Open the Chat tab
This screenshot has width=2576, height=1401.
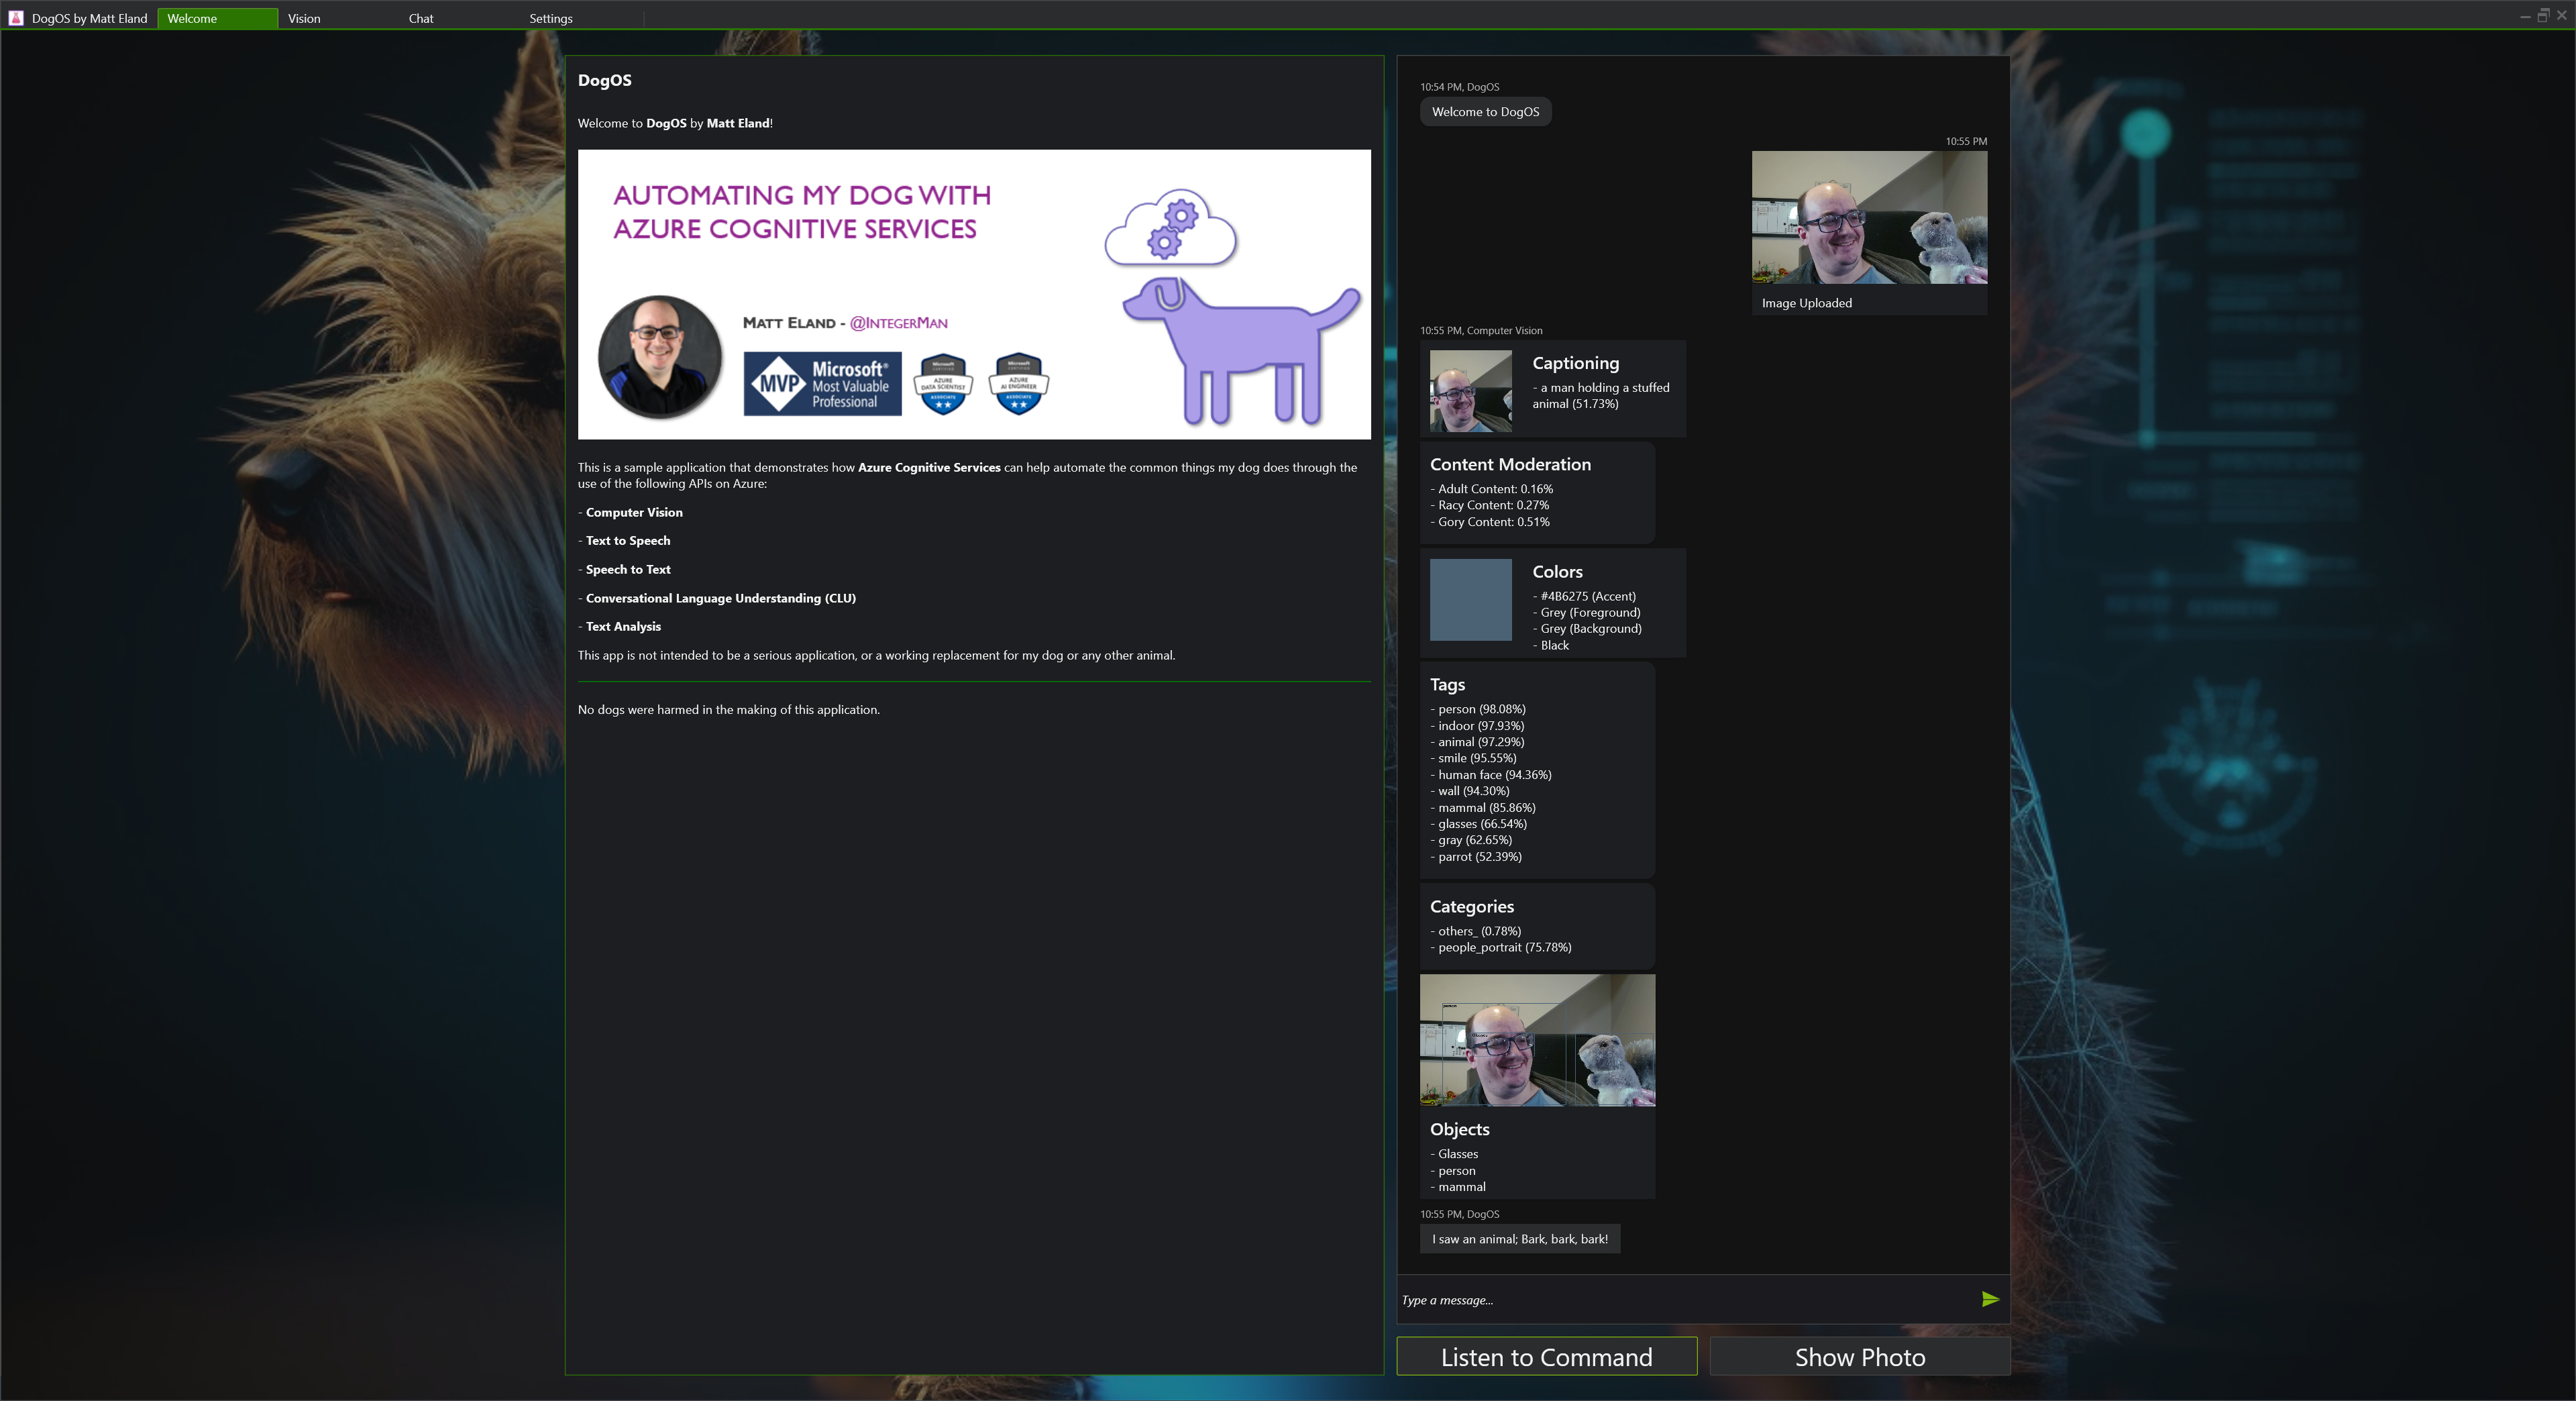tap(421, 18)
